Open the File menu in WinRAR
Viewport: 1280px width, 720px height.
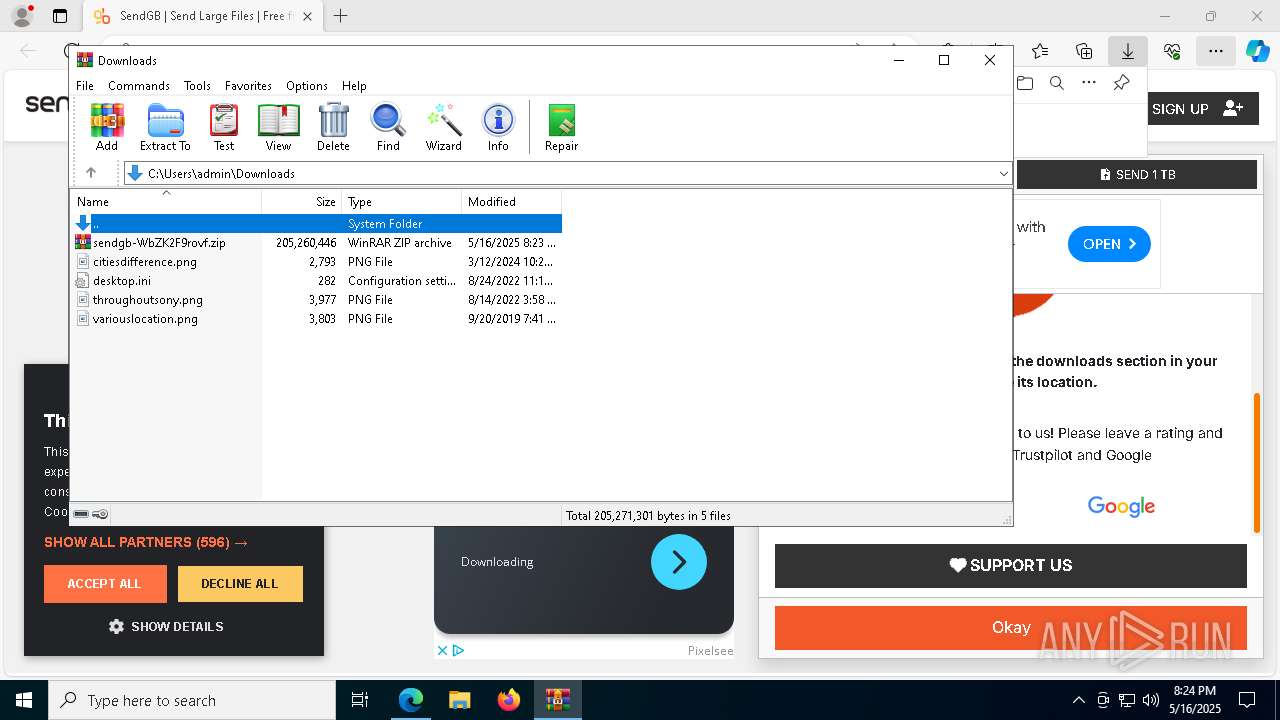(85, 86)
